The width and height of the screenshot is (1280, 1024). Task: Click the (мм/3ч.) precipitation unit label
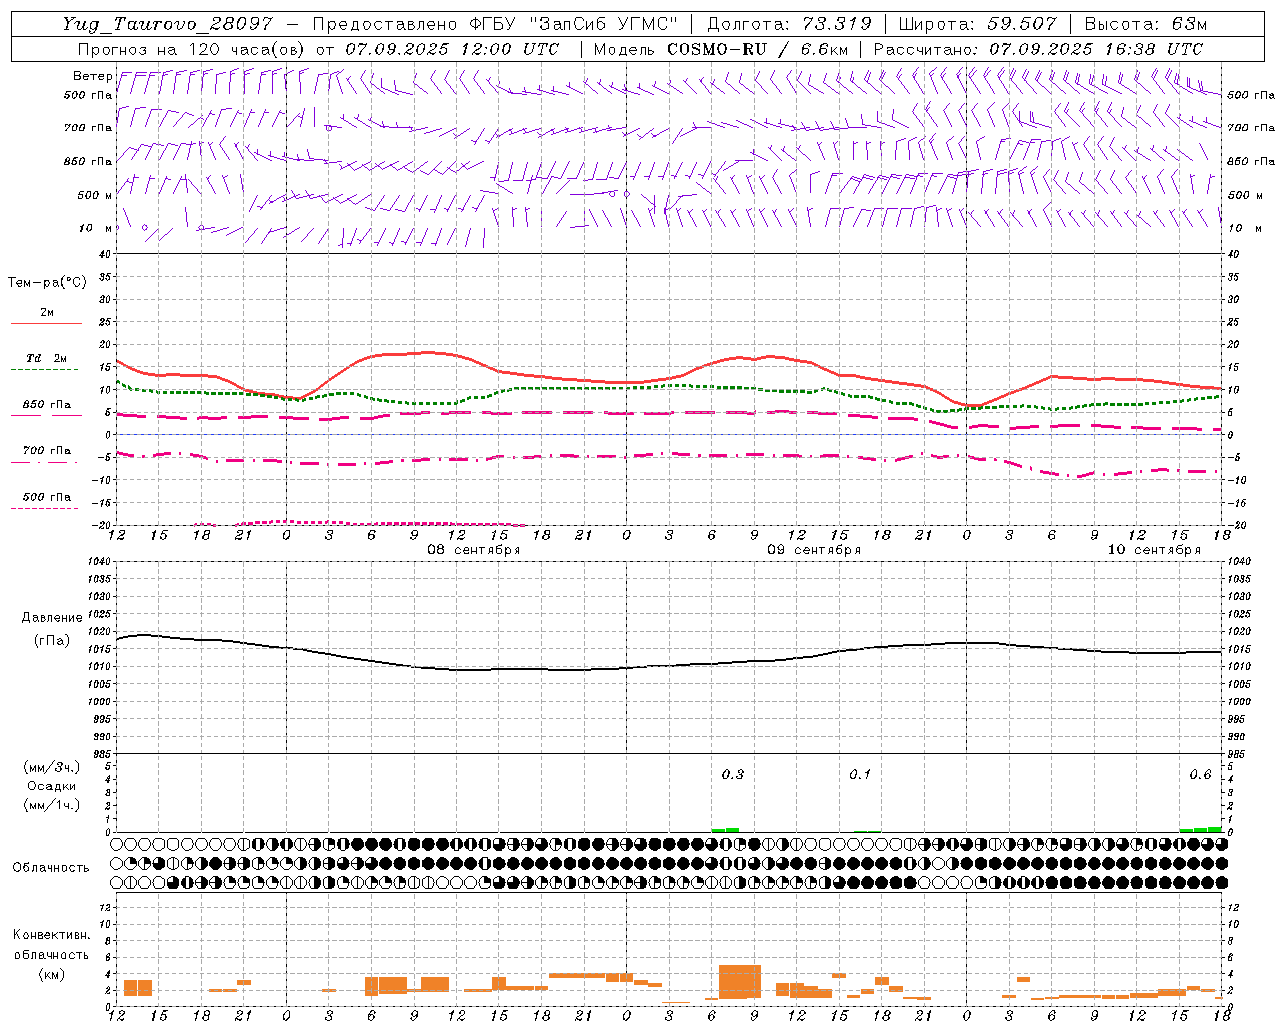(52, 768)
